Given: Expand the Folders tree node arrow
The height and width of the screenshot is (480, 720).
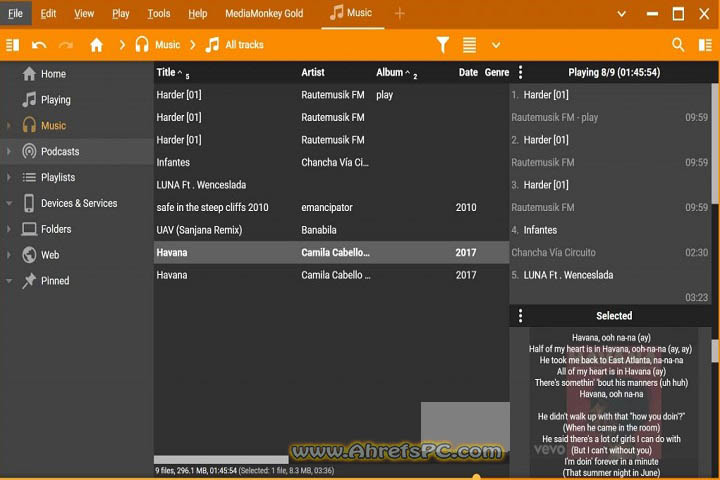Looking at the screenshot, I should click(x=8, y=229).
